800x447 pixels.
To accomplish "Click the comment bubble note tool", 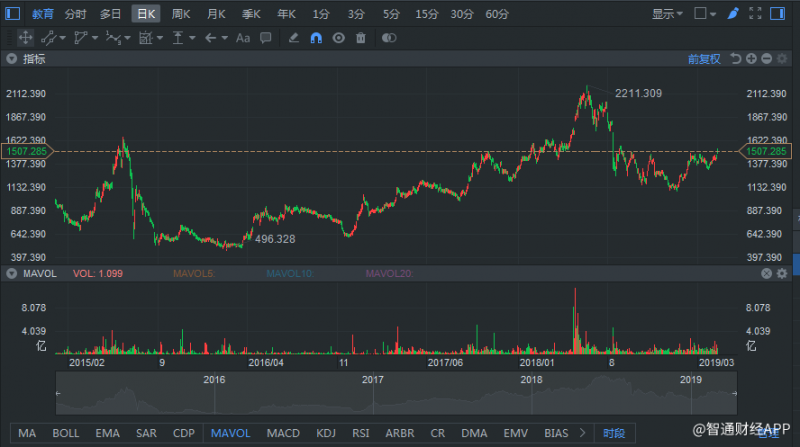I will 265,38.
